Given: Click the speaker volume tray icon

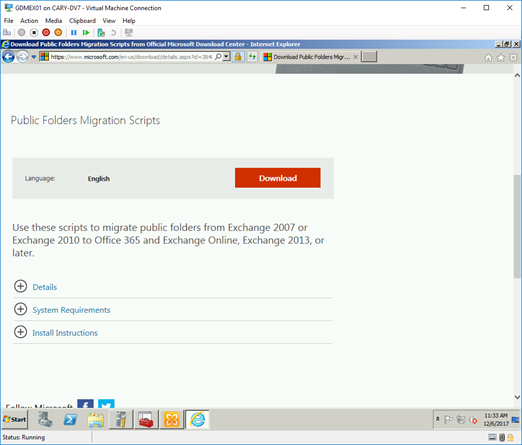Looking at the screenshot, I should pyautogui.click(x=473, y=420).
